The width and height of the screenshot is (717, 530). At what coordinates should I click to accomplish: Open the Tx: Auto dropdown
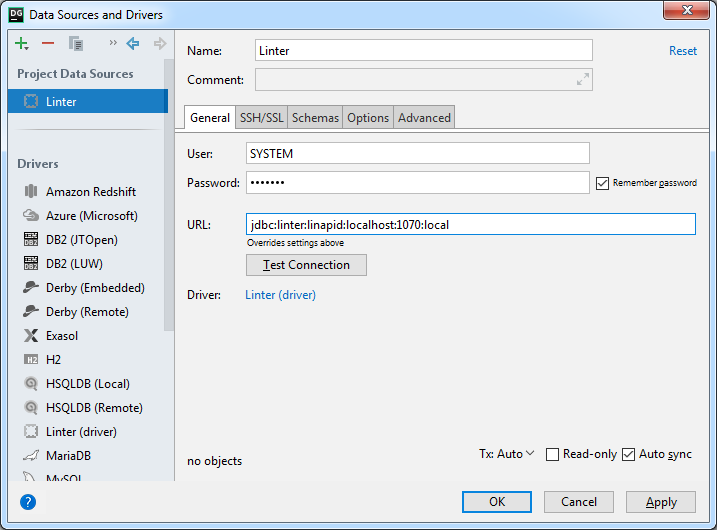506,454
